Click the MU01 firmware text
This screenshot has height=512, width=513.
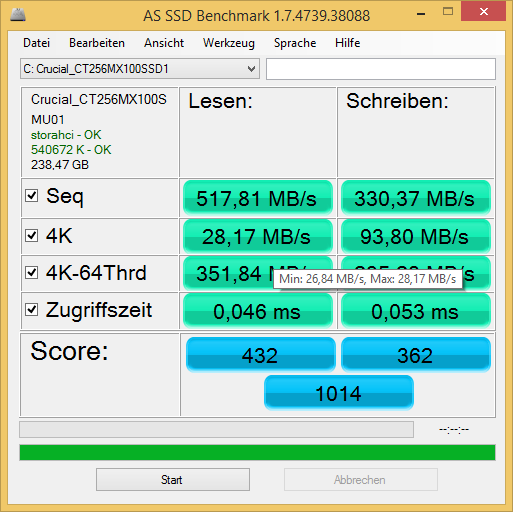tap(48, 119)
